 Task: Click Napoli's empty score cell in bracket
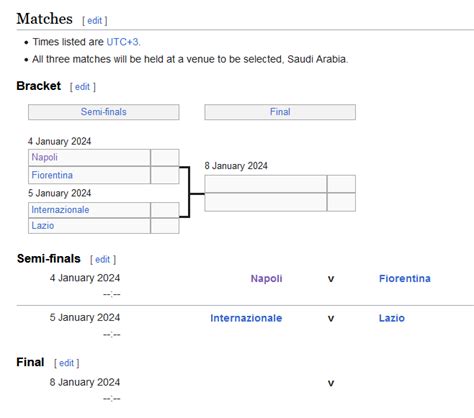[165, 157]
